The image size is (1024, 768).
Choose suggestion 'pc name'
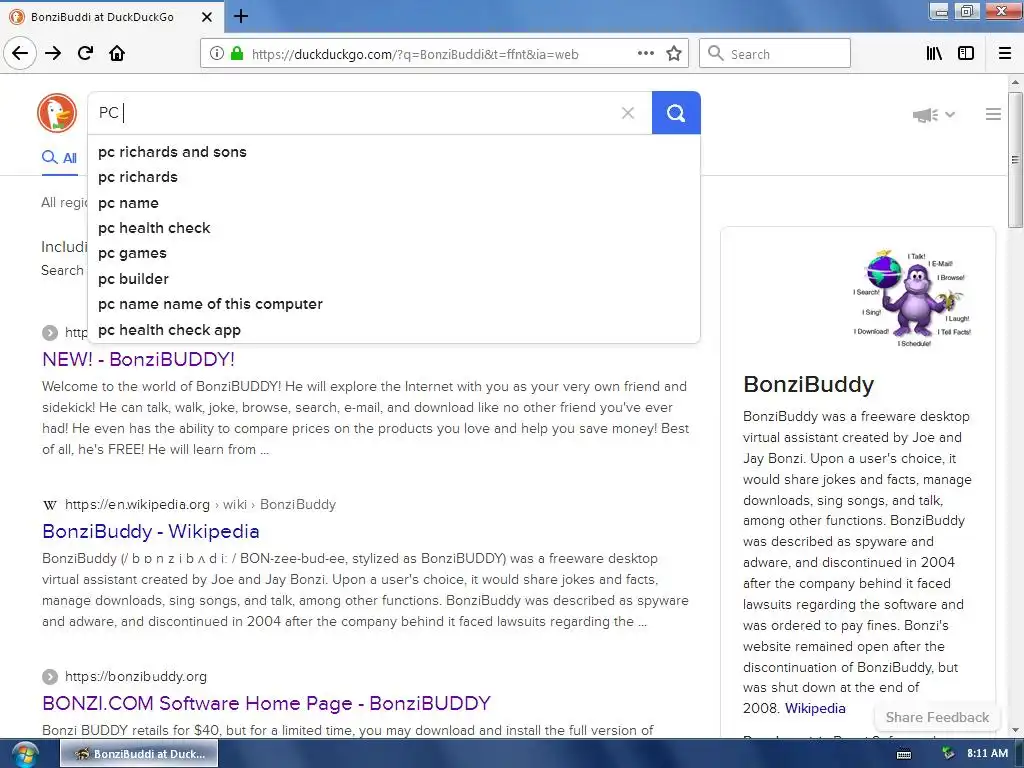[394, 203]
